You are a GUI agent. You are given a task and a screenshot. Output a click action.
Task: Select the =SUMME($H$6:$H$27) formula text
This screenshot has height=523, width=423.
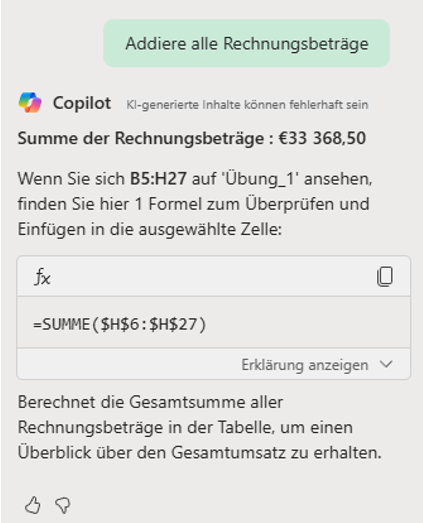coord(119,324)
